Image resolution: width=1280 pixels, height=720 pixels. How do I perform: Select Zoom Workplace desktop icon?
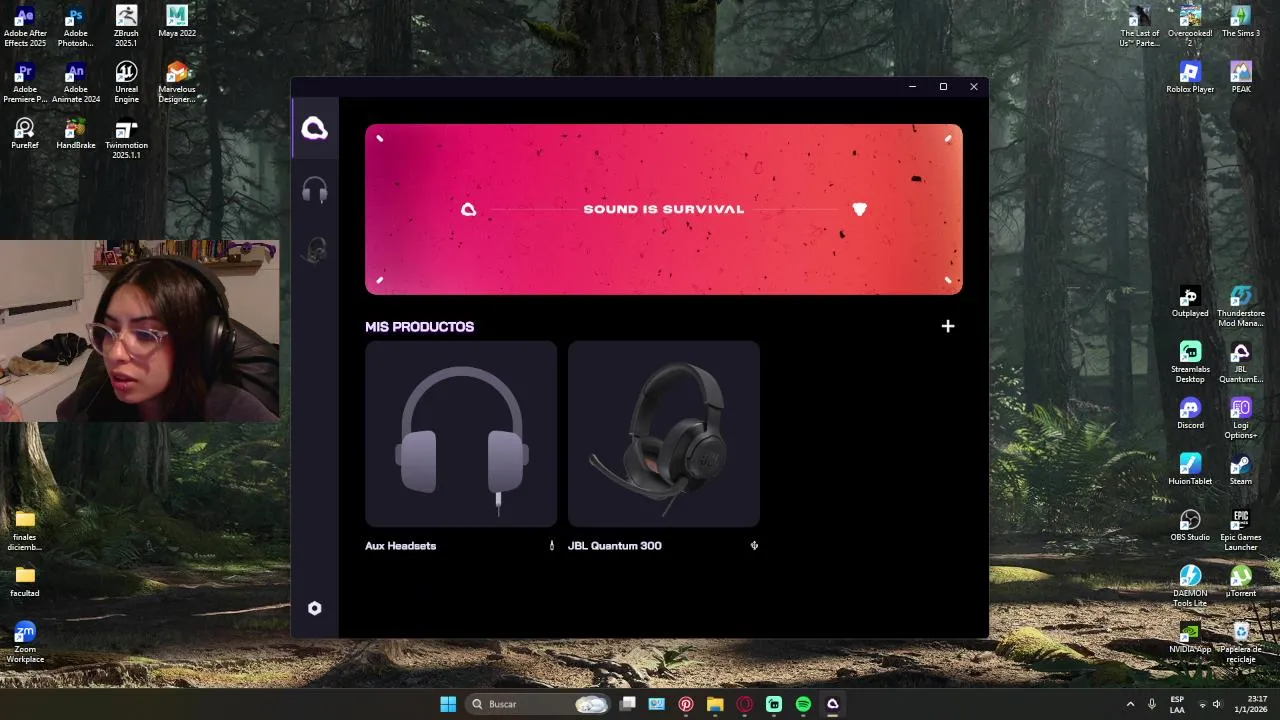25,643
